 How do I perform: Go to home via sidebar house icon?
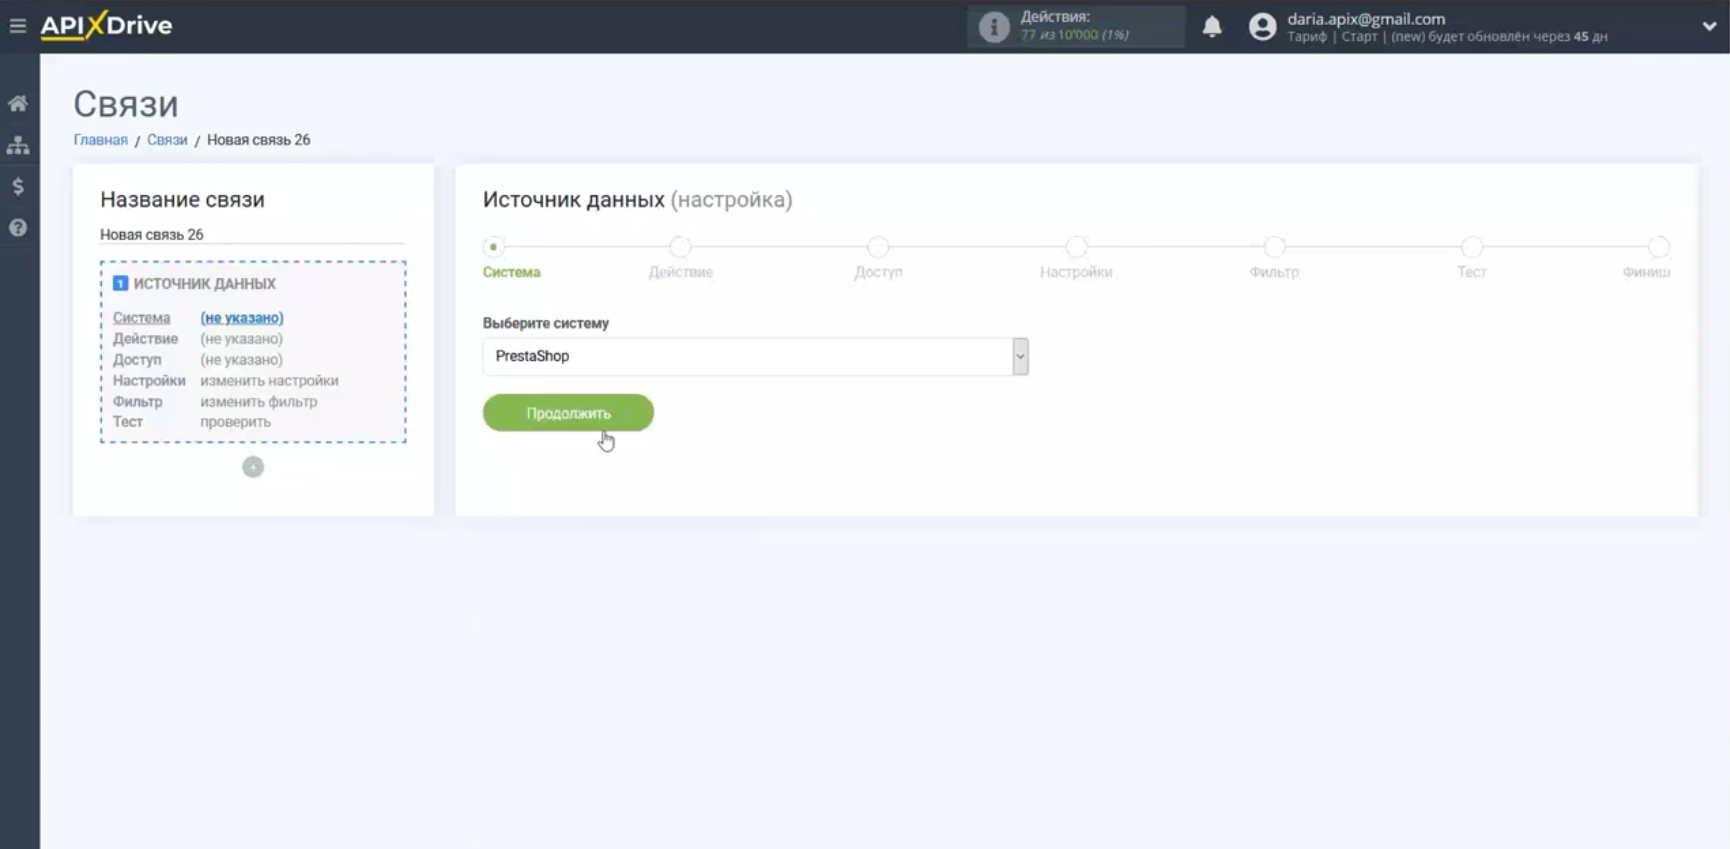coord(18,103)
